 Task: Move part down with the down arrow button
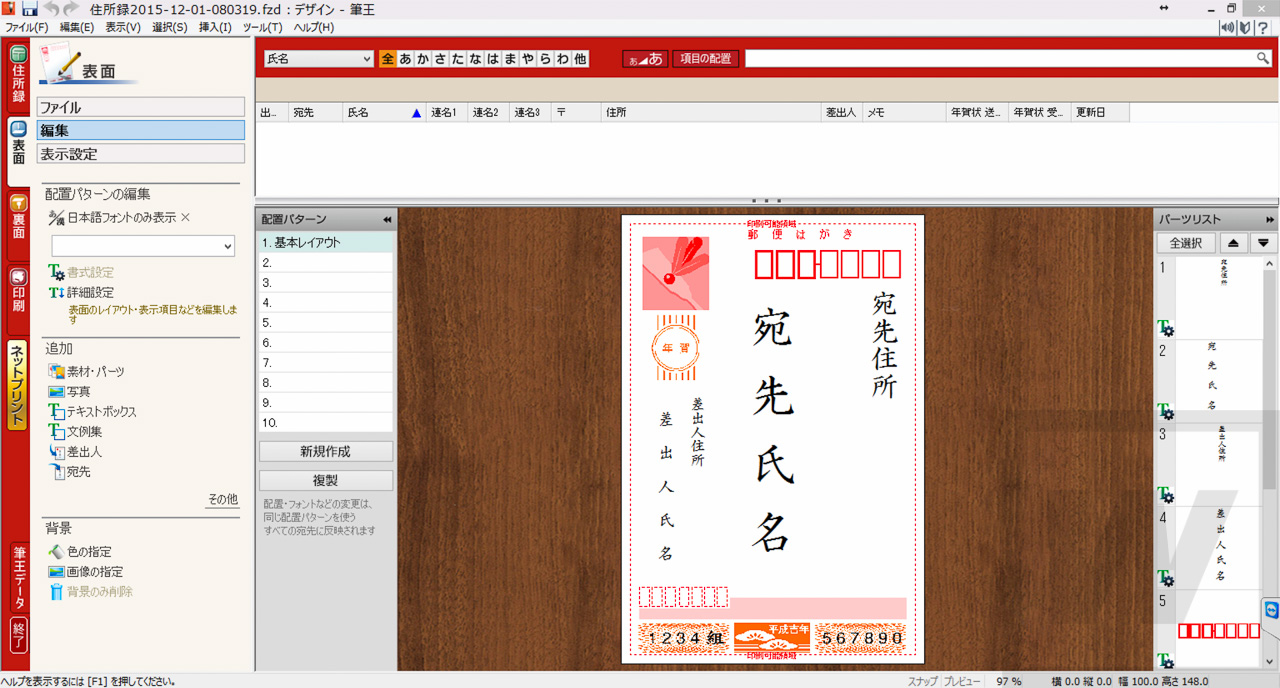tap(1263, 243)
